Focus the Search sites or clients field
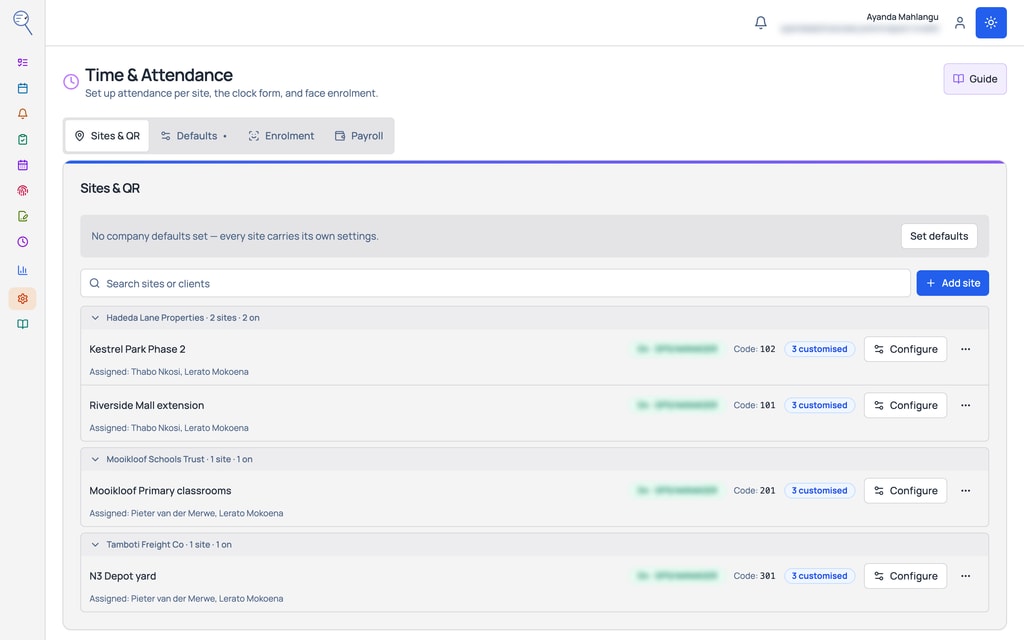The width and height of the screenshot is (1024, 640). [x=495, y=283]
